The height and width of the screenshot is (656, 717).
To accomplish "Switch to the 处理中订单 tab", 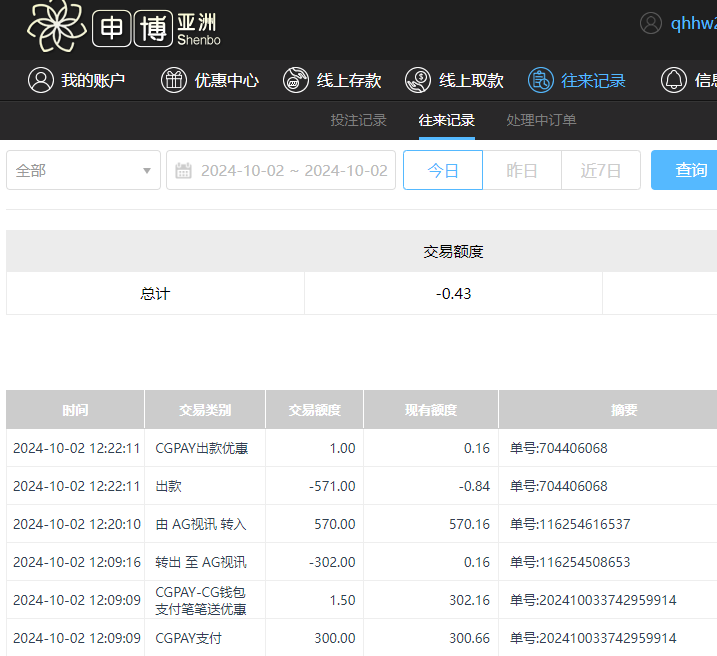I will tap(541, 120).
